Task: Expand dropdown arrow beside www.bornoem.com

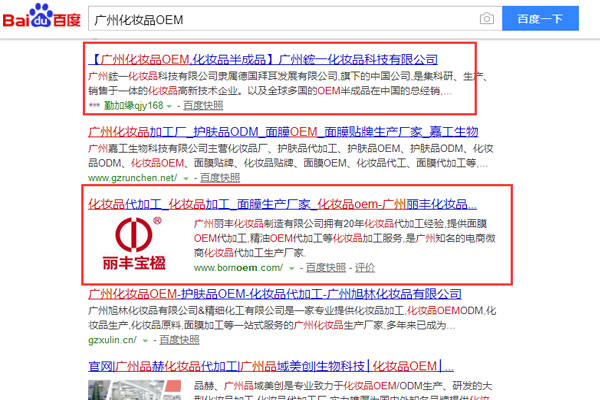Action: (292, 268)
